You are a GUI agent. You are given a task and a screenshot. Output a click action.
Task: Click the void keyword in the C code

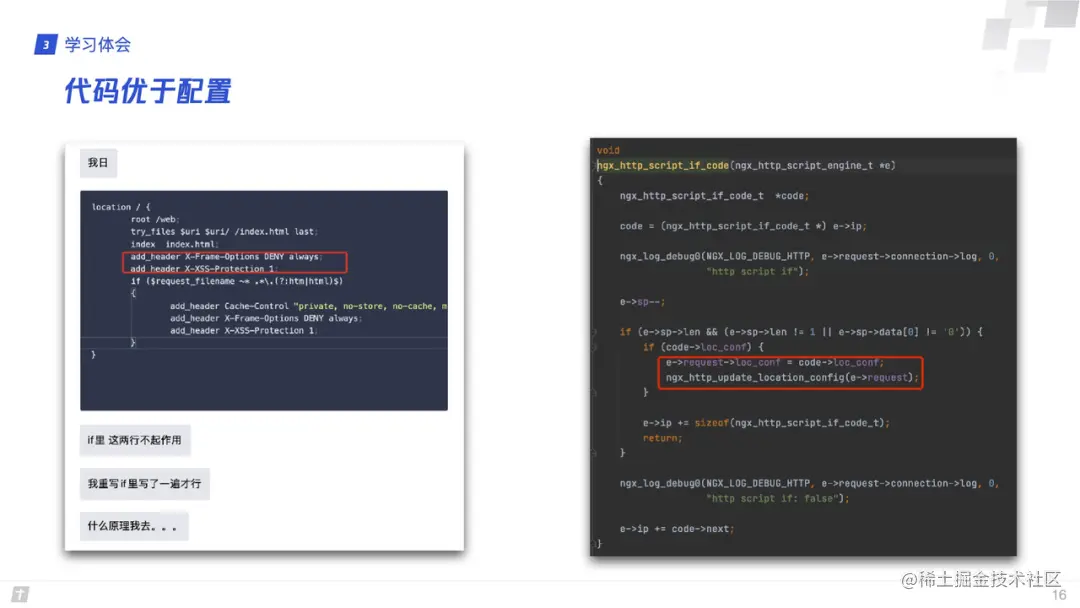608,150
